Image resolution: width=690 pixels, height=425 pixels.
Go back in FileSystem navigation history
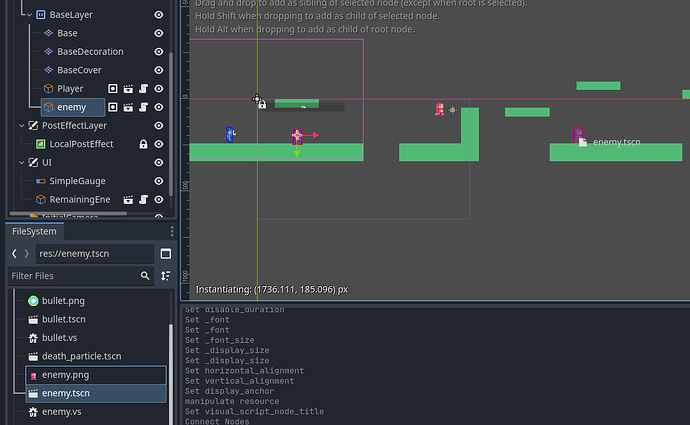15,254
